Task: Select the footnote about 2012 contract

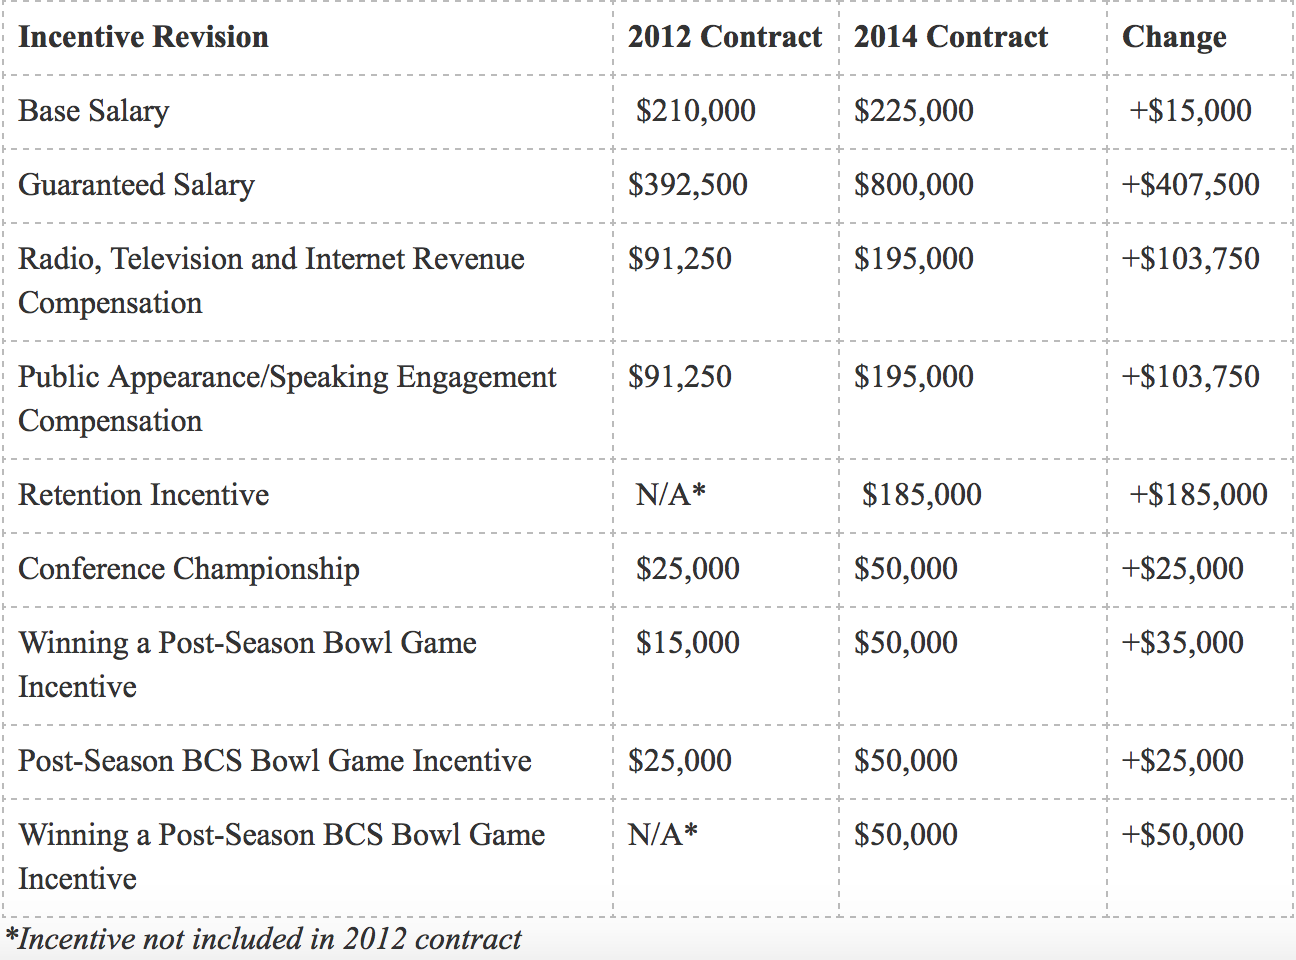Action: click(263, 939)
